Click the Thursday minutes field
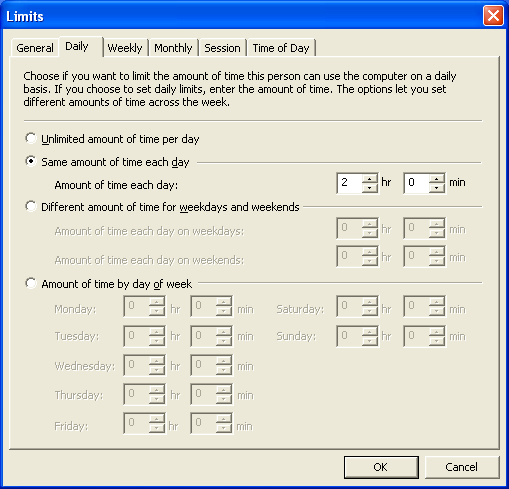This screenshot has height=489, width=509. pyautogui.click(x=203, y=394)
